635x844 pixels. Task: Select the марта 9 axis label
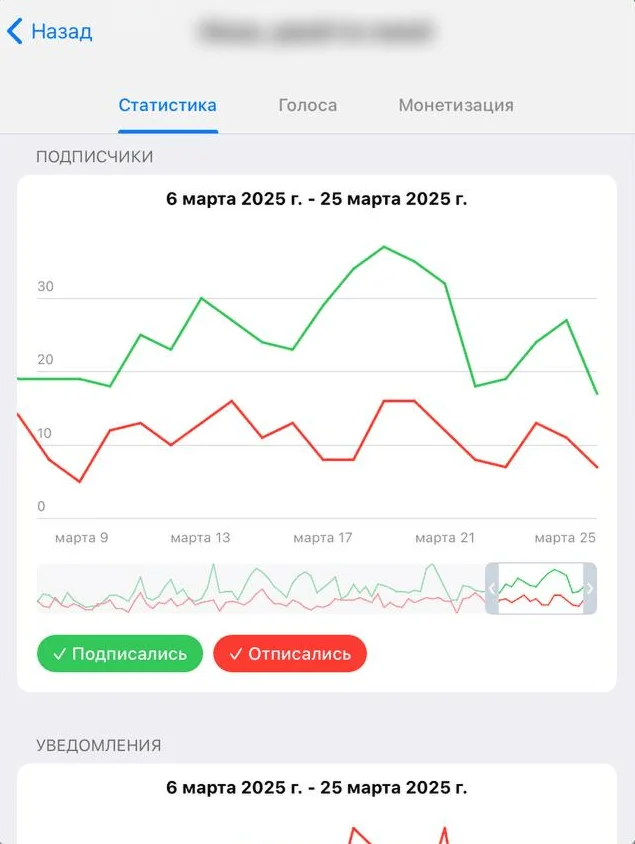tap(82, 538)
